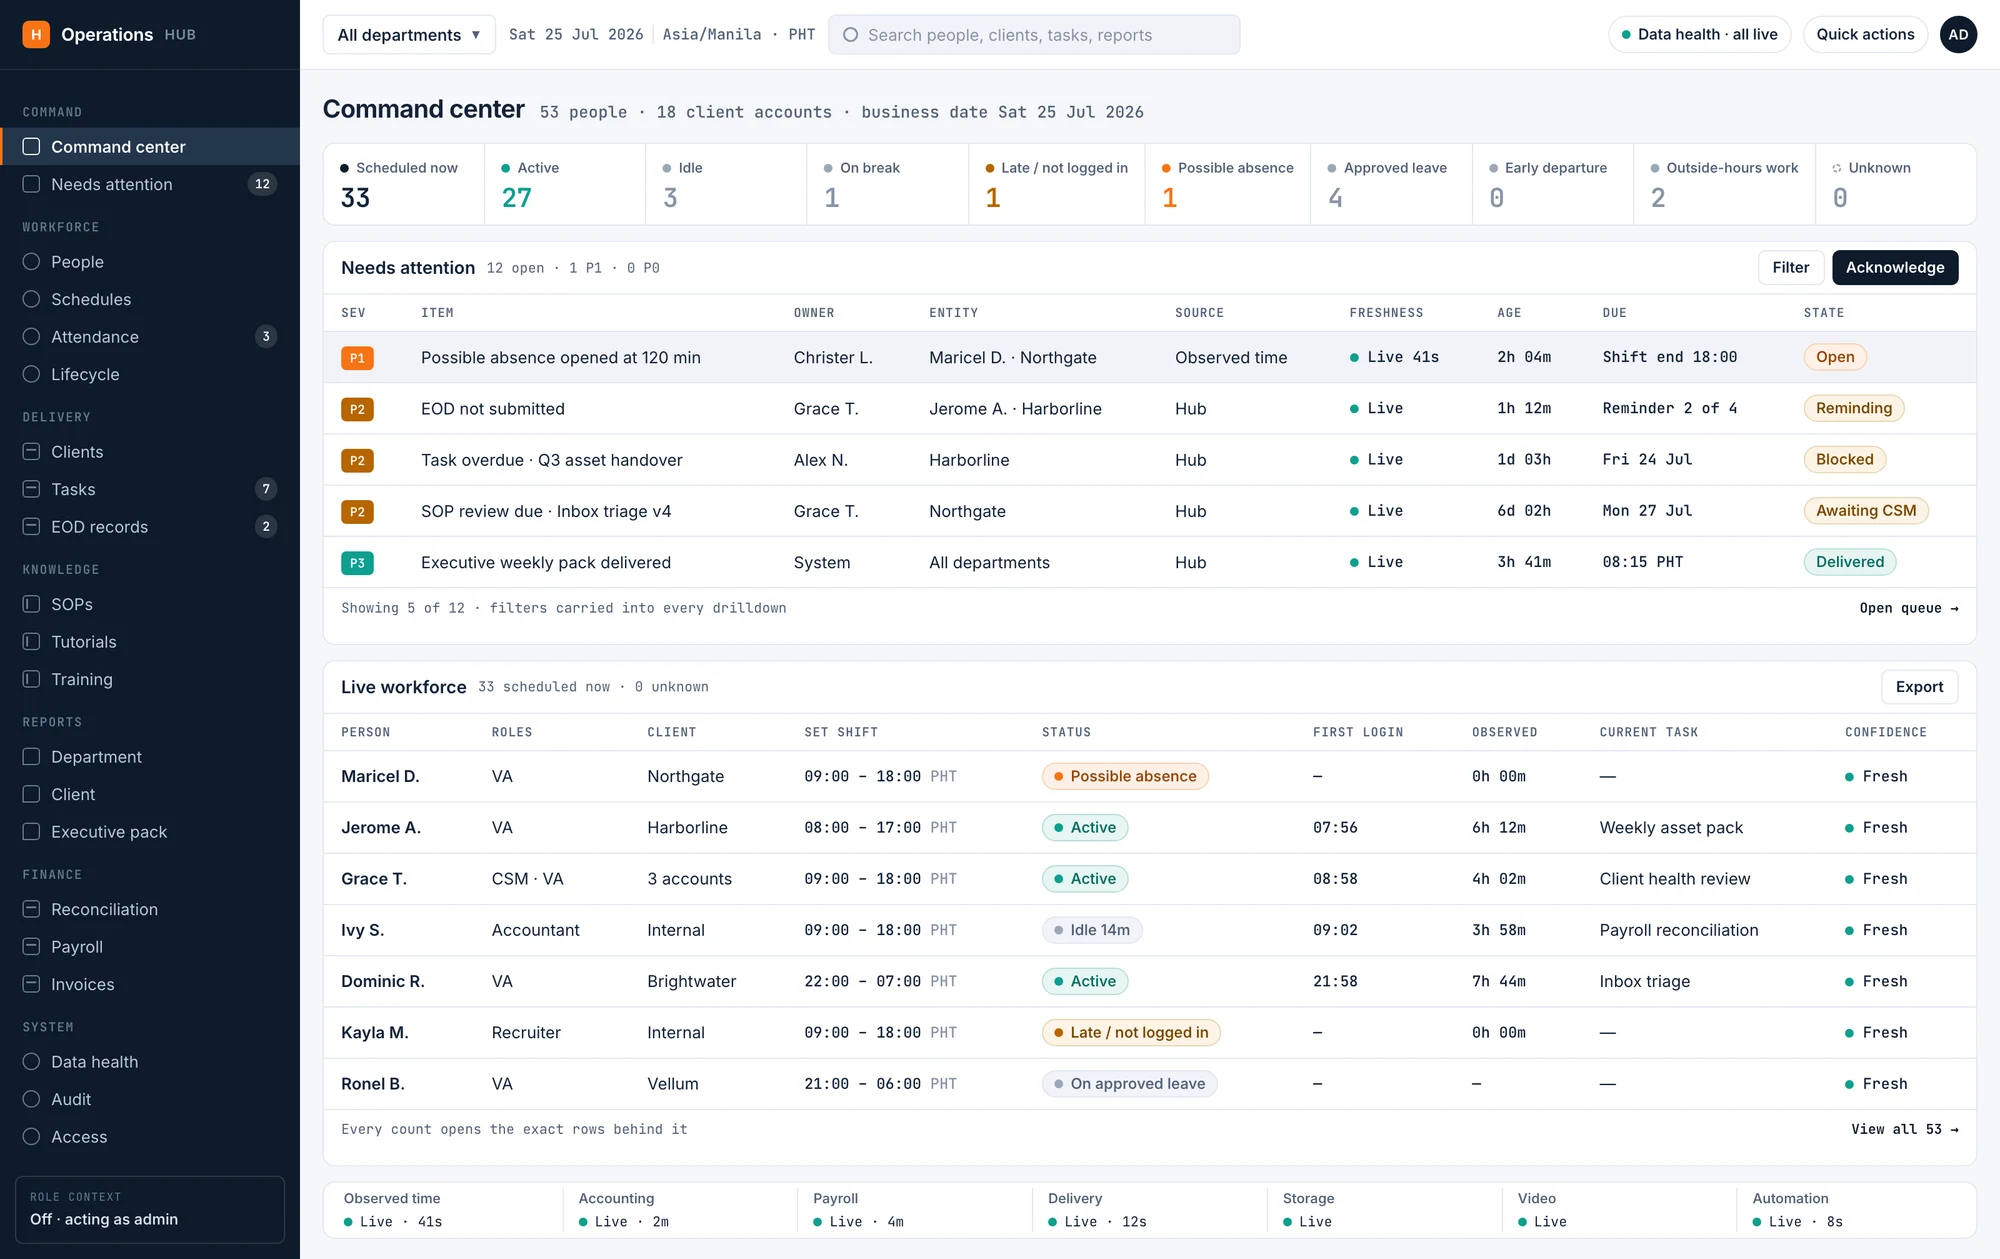Select Maricel D. in Live workforce
This screenshot has width=2000, height=1259.
click(380, 776)
